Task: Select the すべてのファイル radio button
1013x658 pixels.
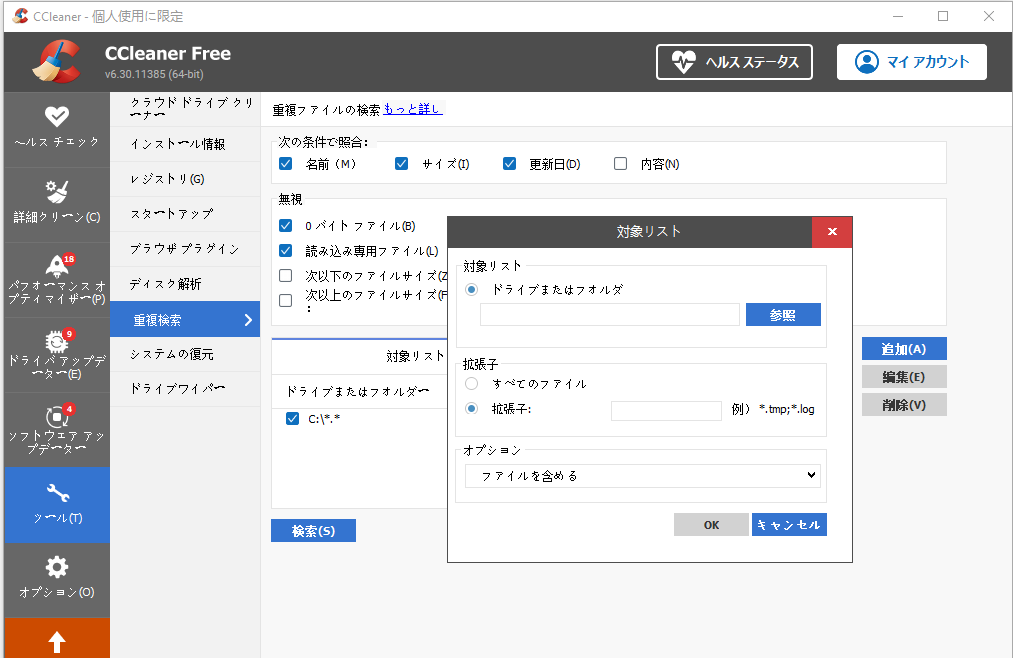Action: pyautogui.click(x=472, y=384)
